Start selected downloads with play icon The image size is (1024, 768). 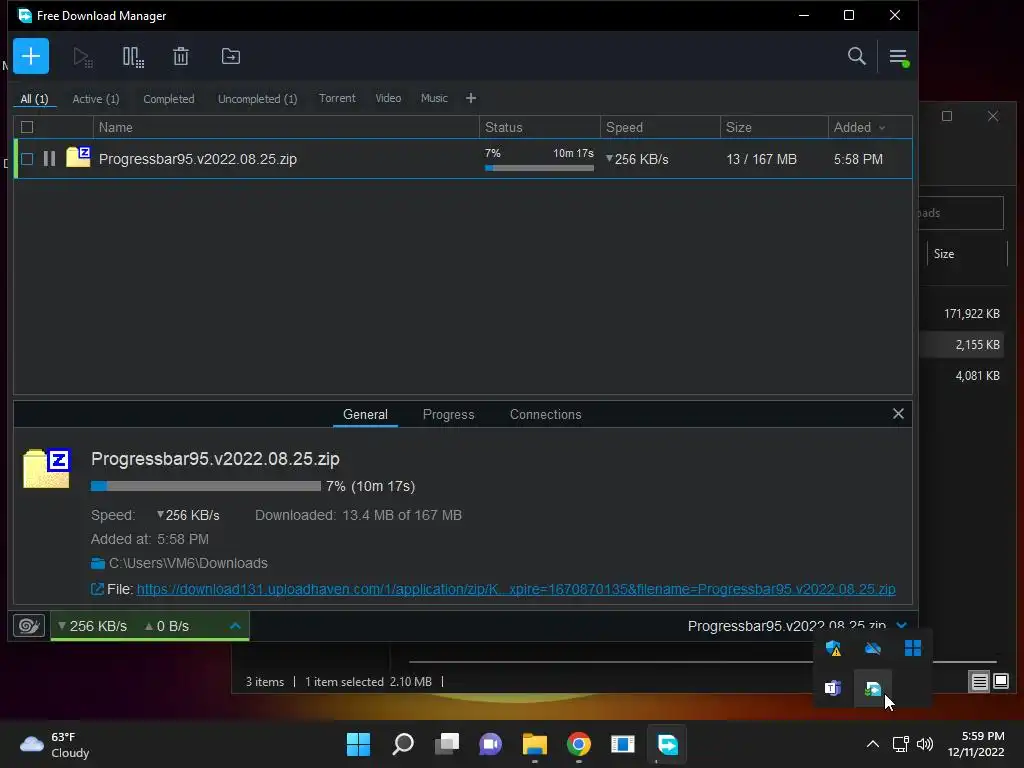pyautogui.click(x=82, y=57)
